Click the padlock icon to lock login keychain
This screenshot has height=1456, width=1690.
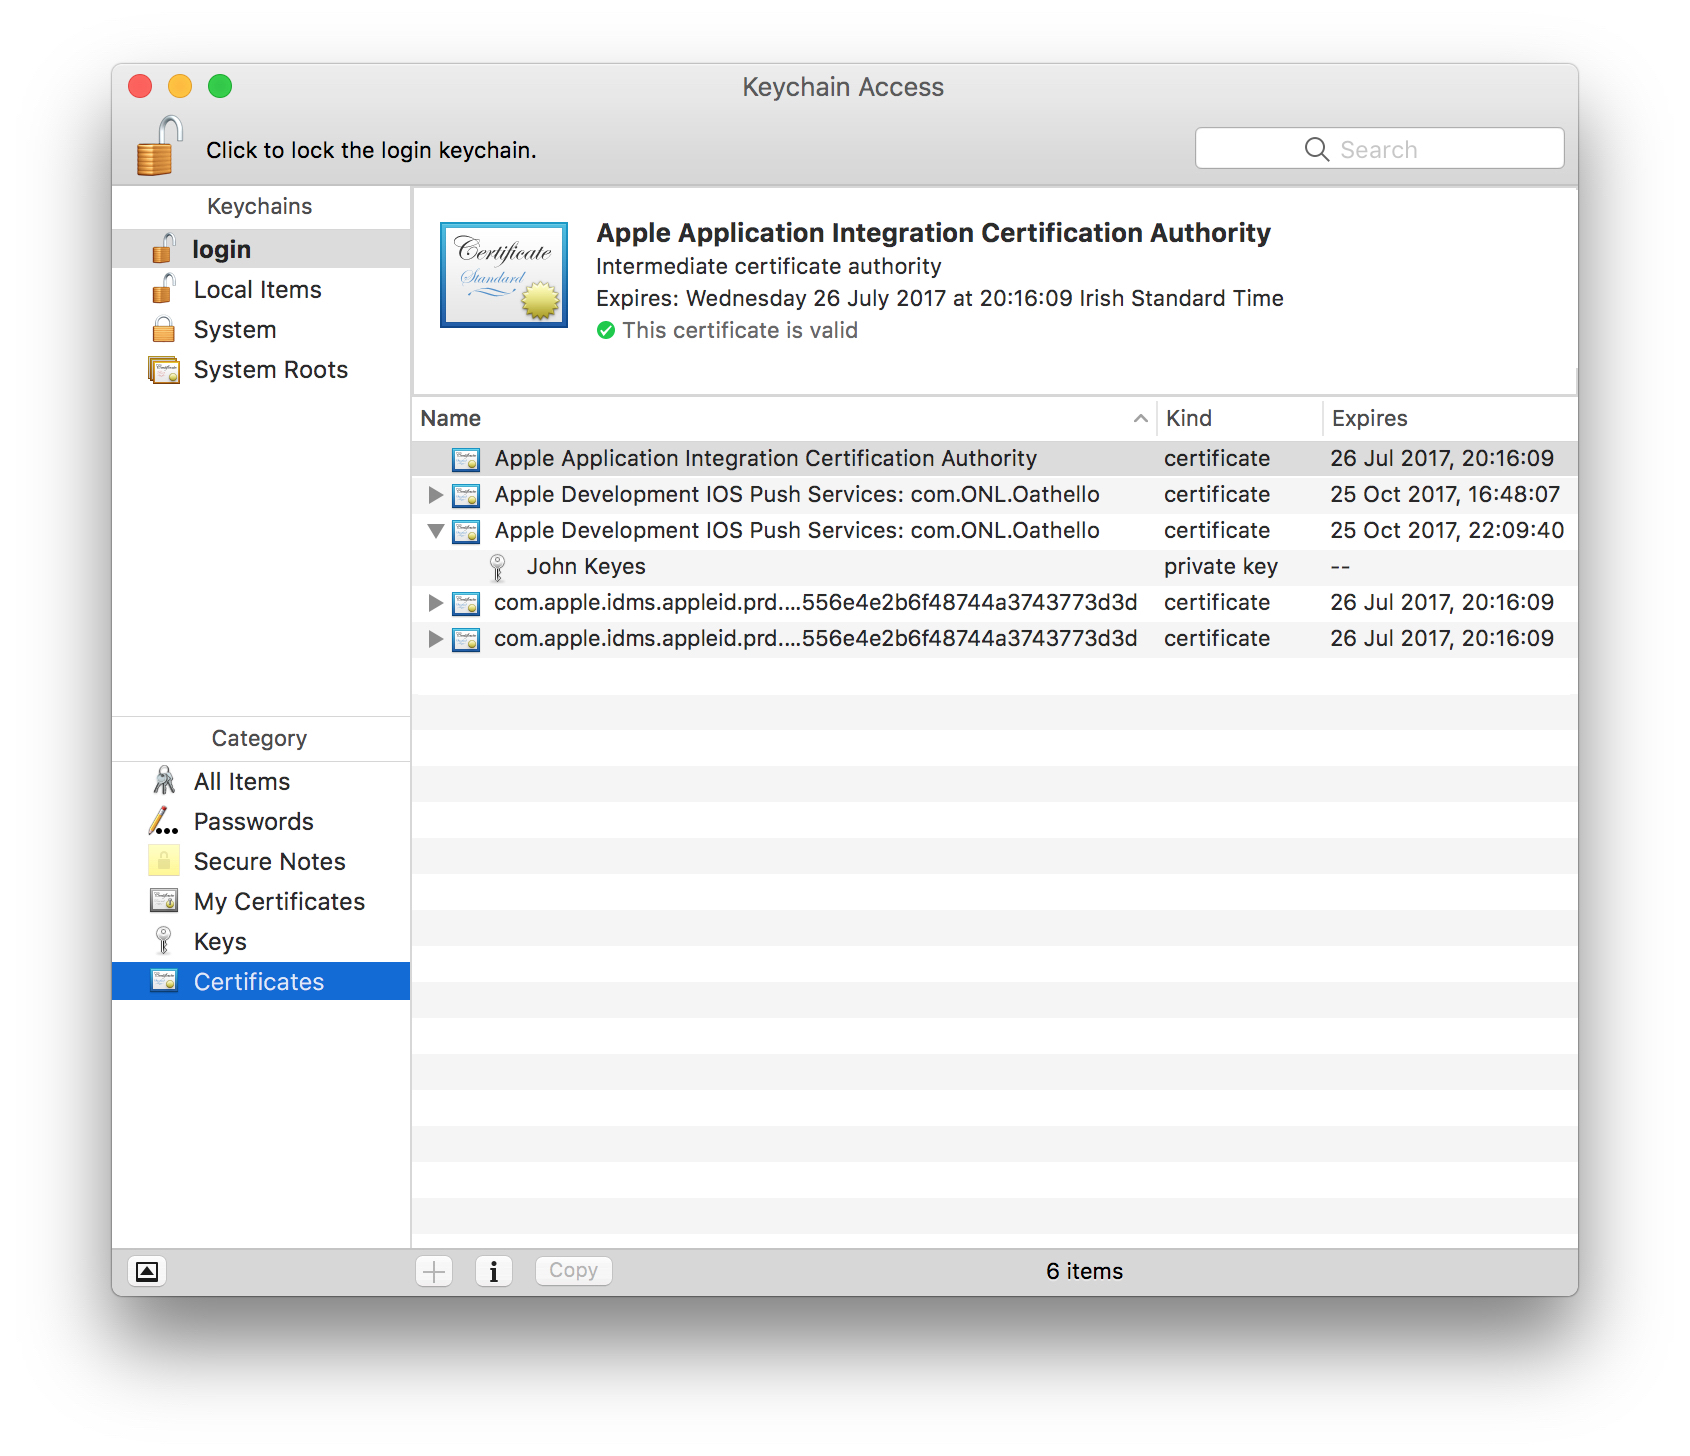click(x=159, y=147)
